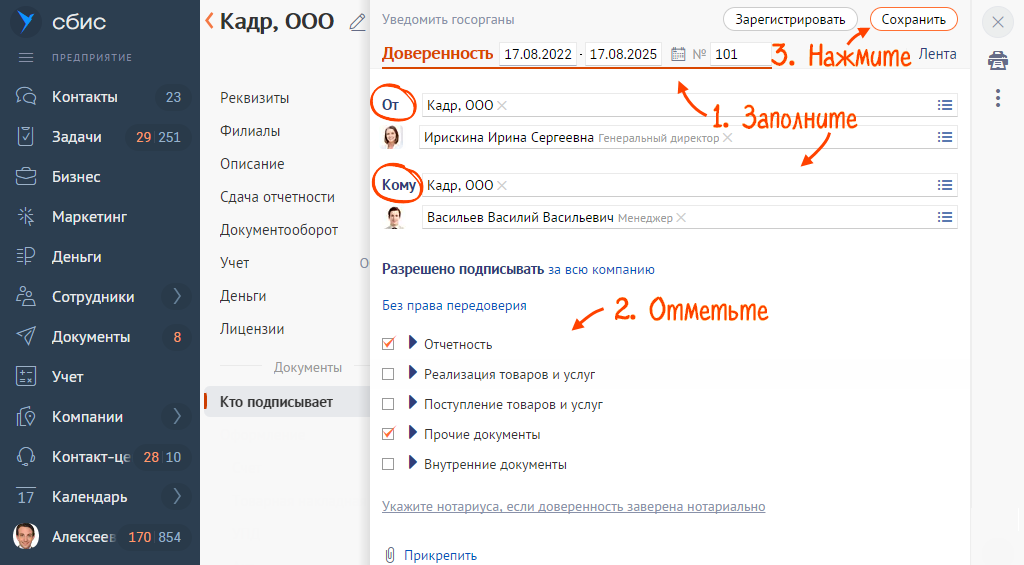Expand the Компании sidebar chevron
The width and height of the screenshot is (1024, 565).
click(x=177, y=416)
